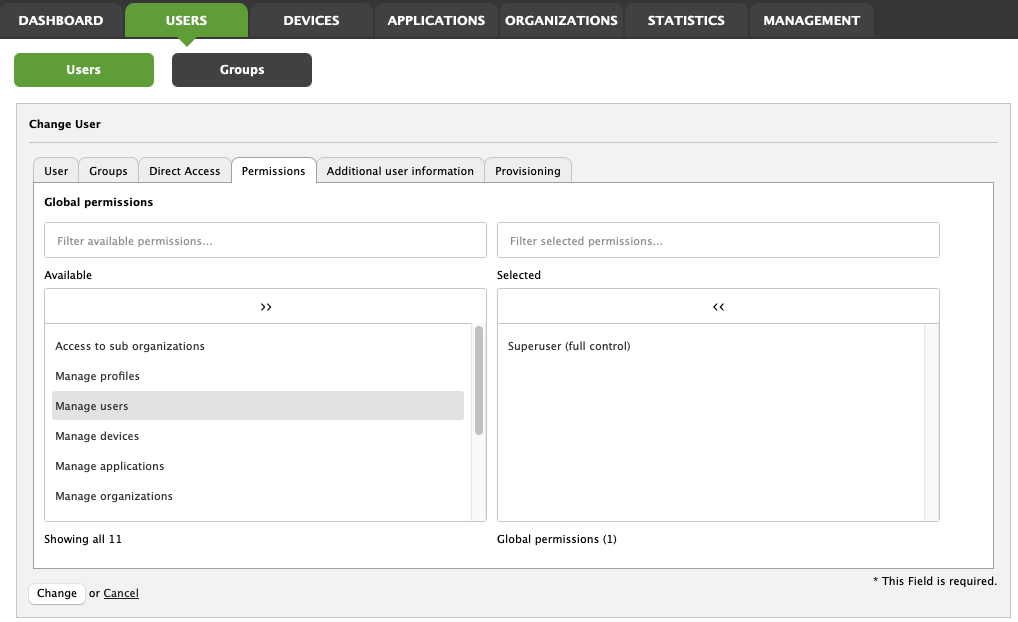Viewport: 1018px width, 622px height.
Task: Select Manage devices in available list
Action: coord(97,436)
